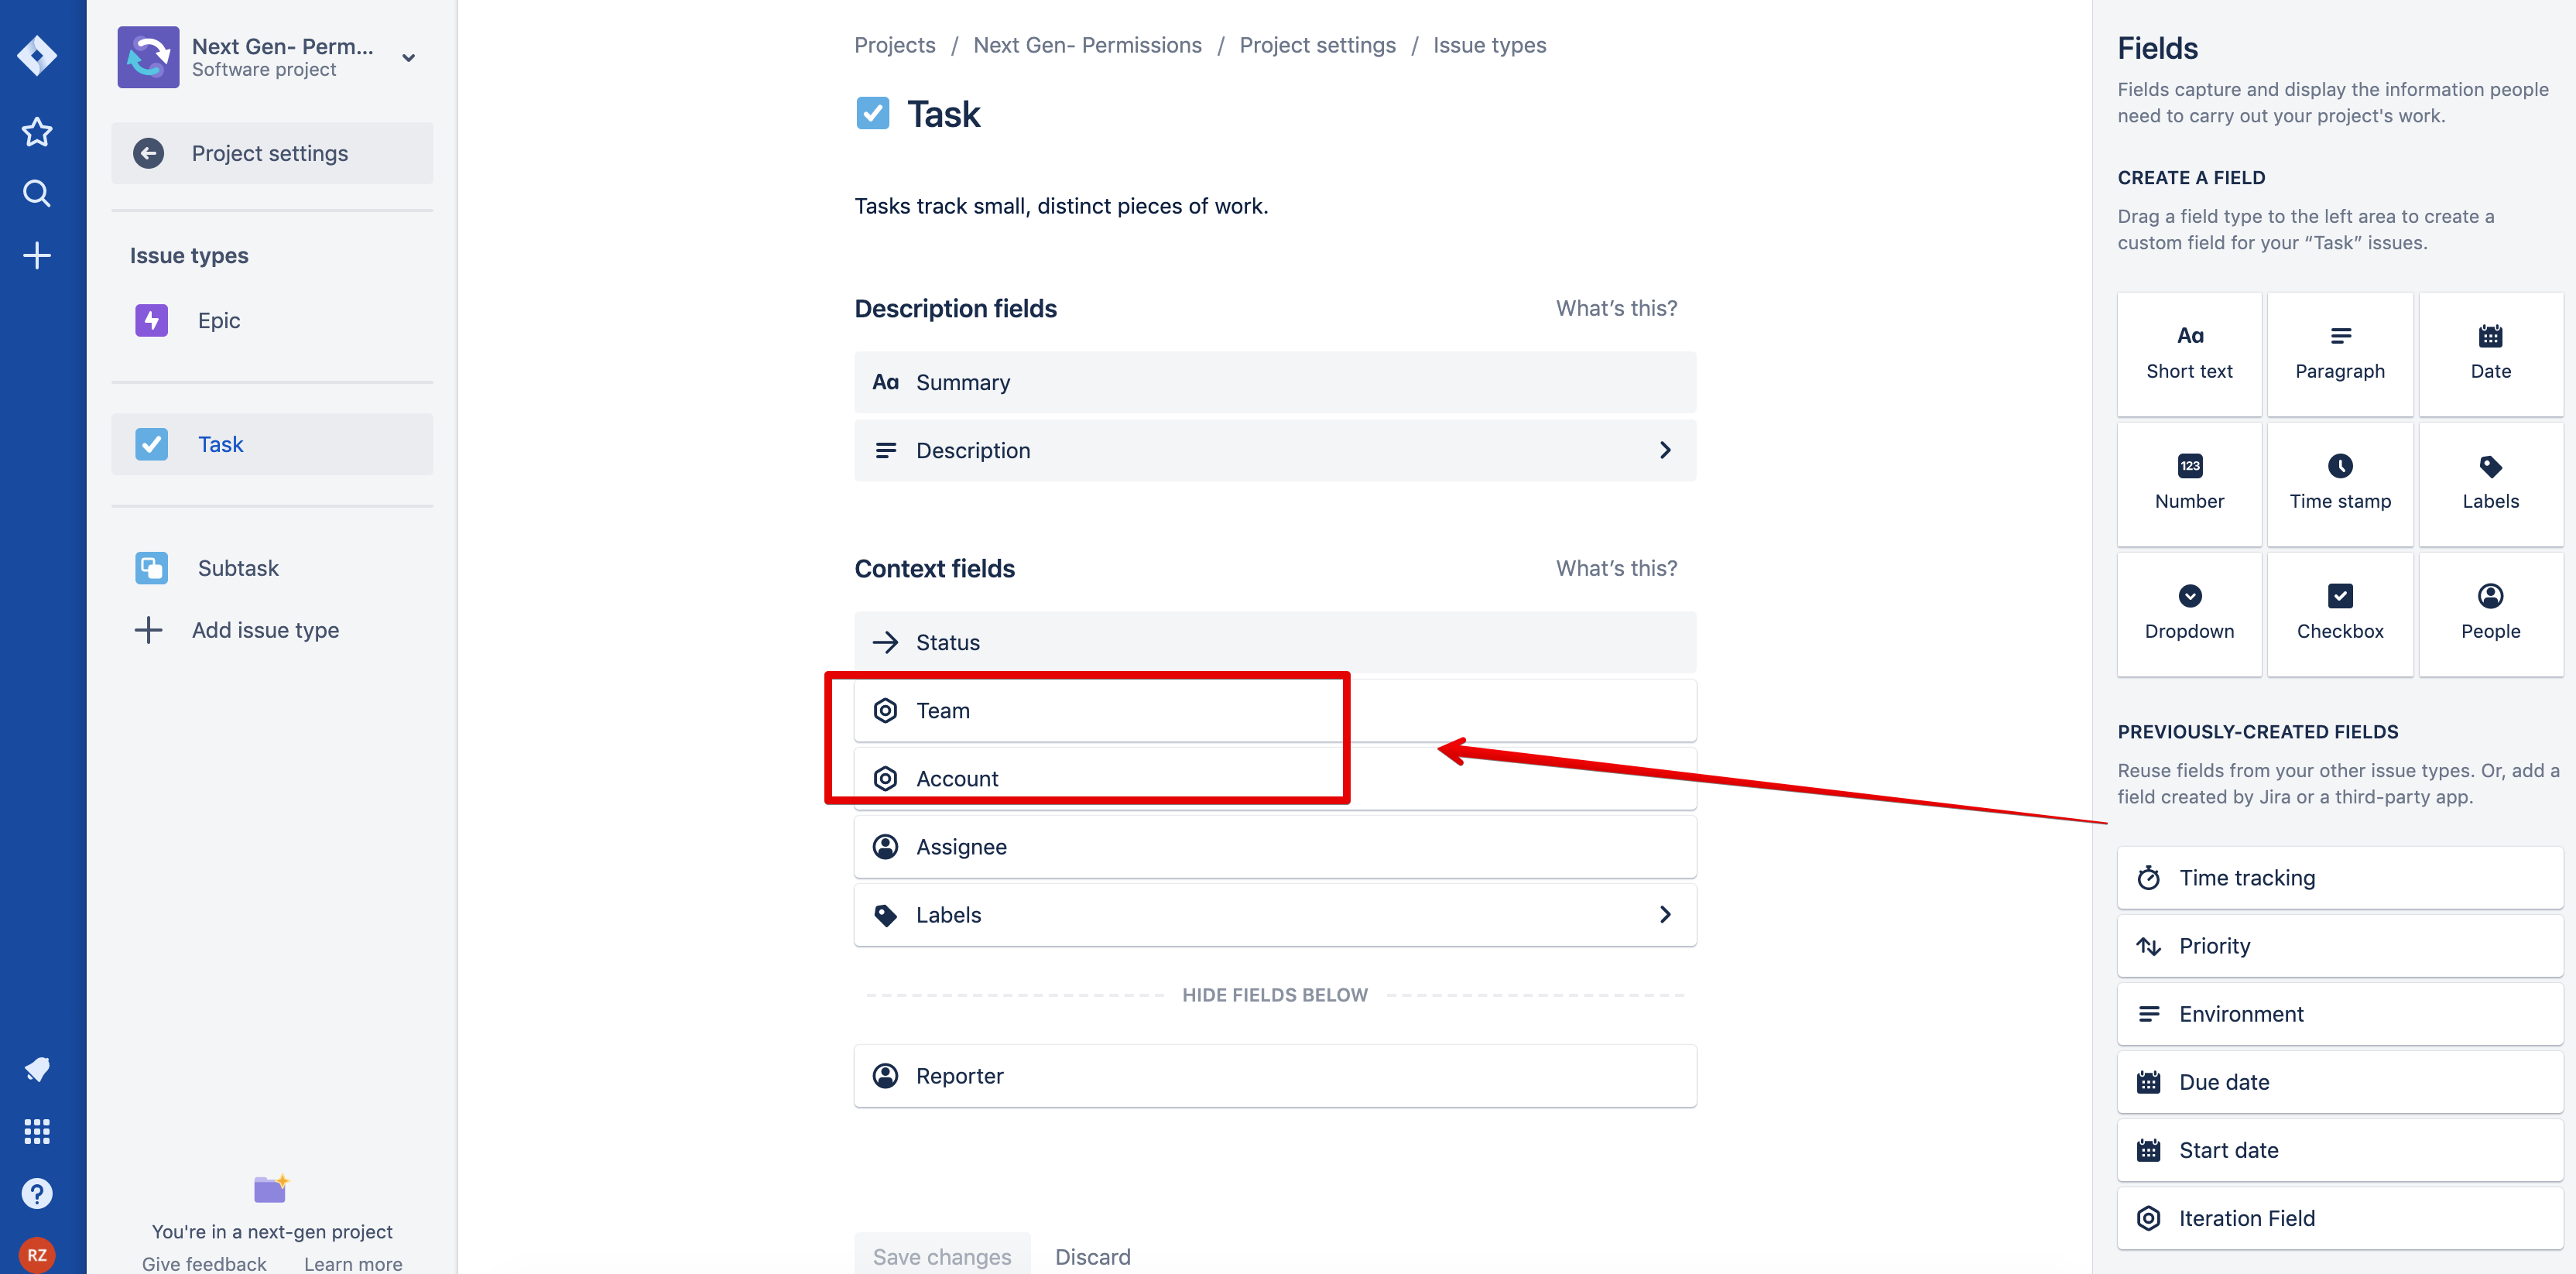
Task: Select the Number field type
Action: 2189,483
